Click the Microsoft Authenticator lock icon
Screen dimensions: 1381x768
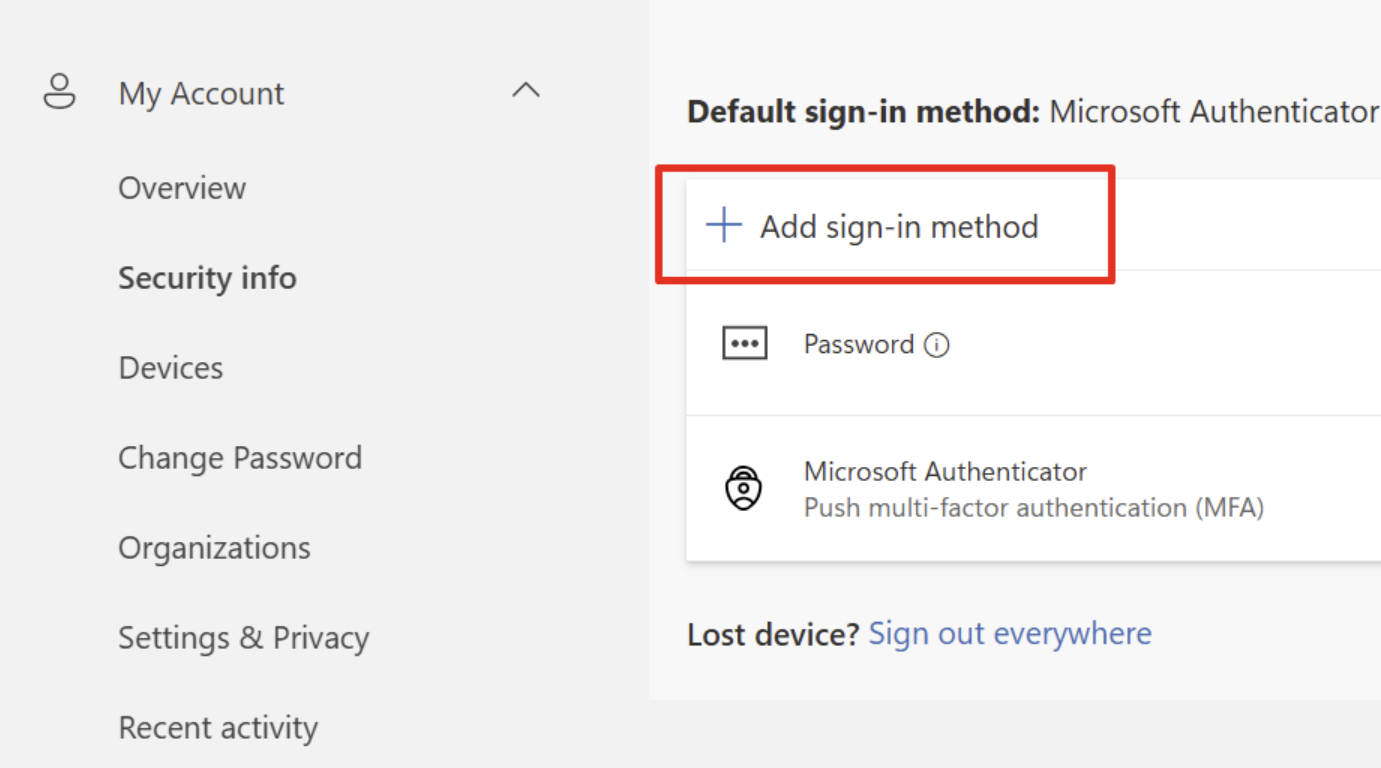pos(743,489)
